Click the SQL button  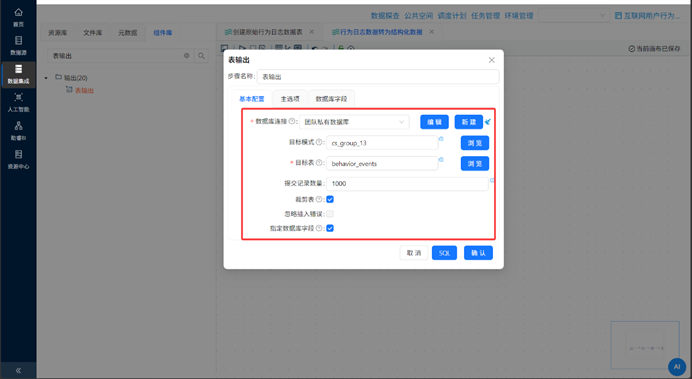click(444, 253)
